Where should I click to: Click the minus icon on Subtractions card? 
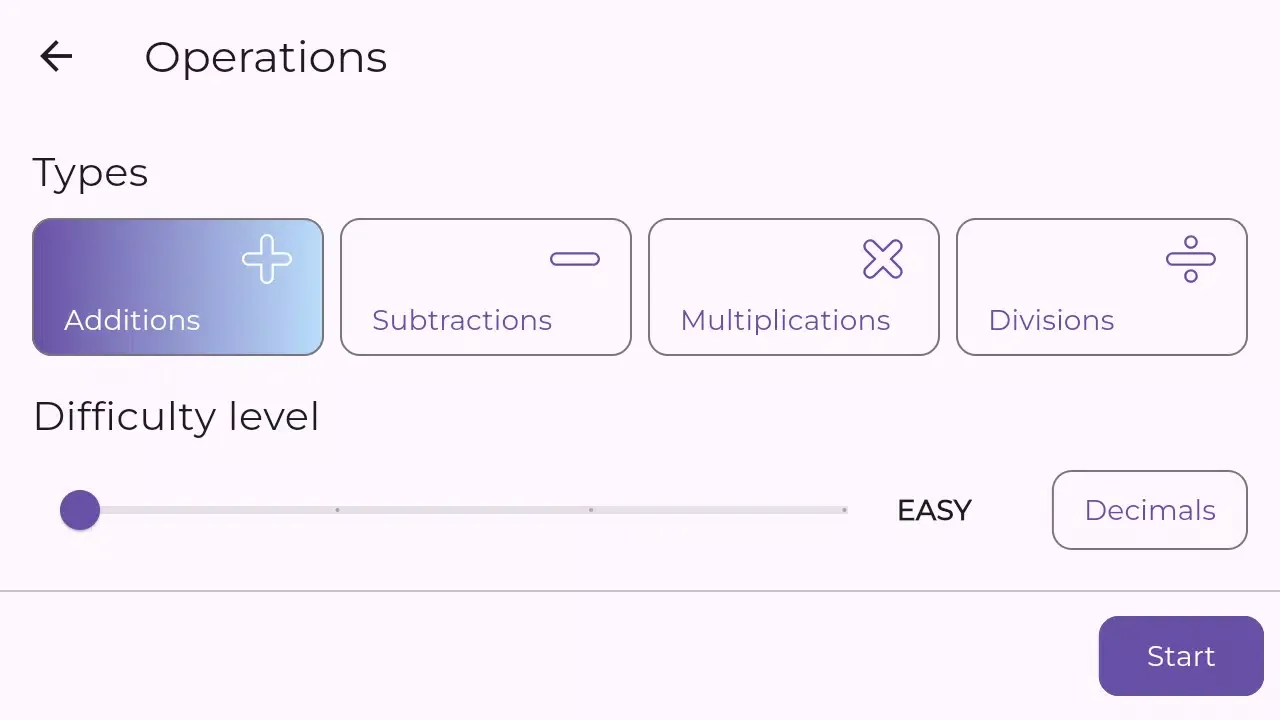click(575, 260)
